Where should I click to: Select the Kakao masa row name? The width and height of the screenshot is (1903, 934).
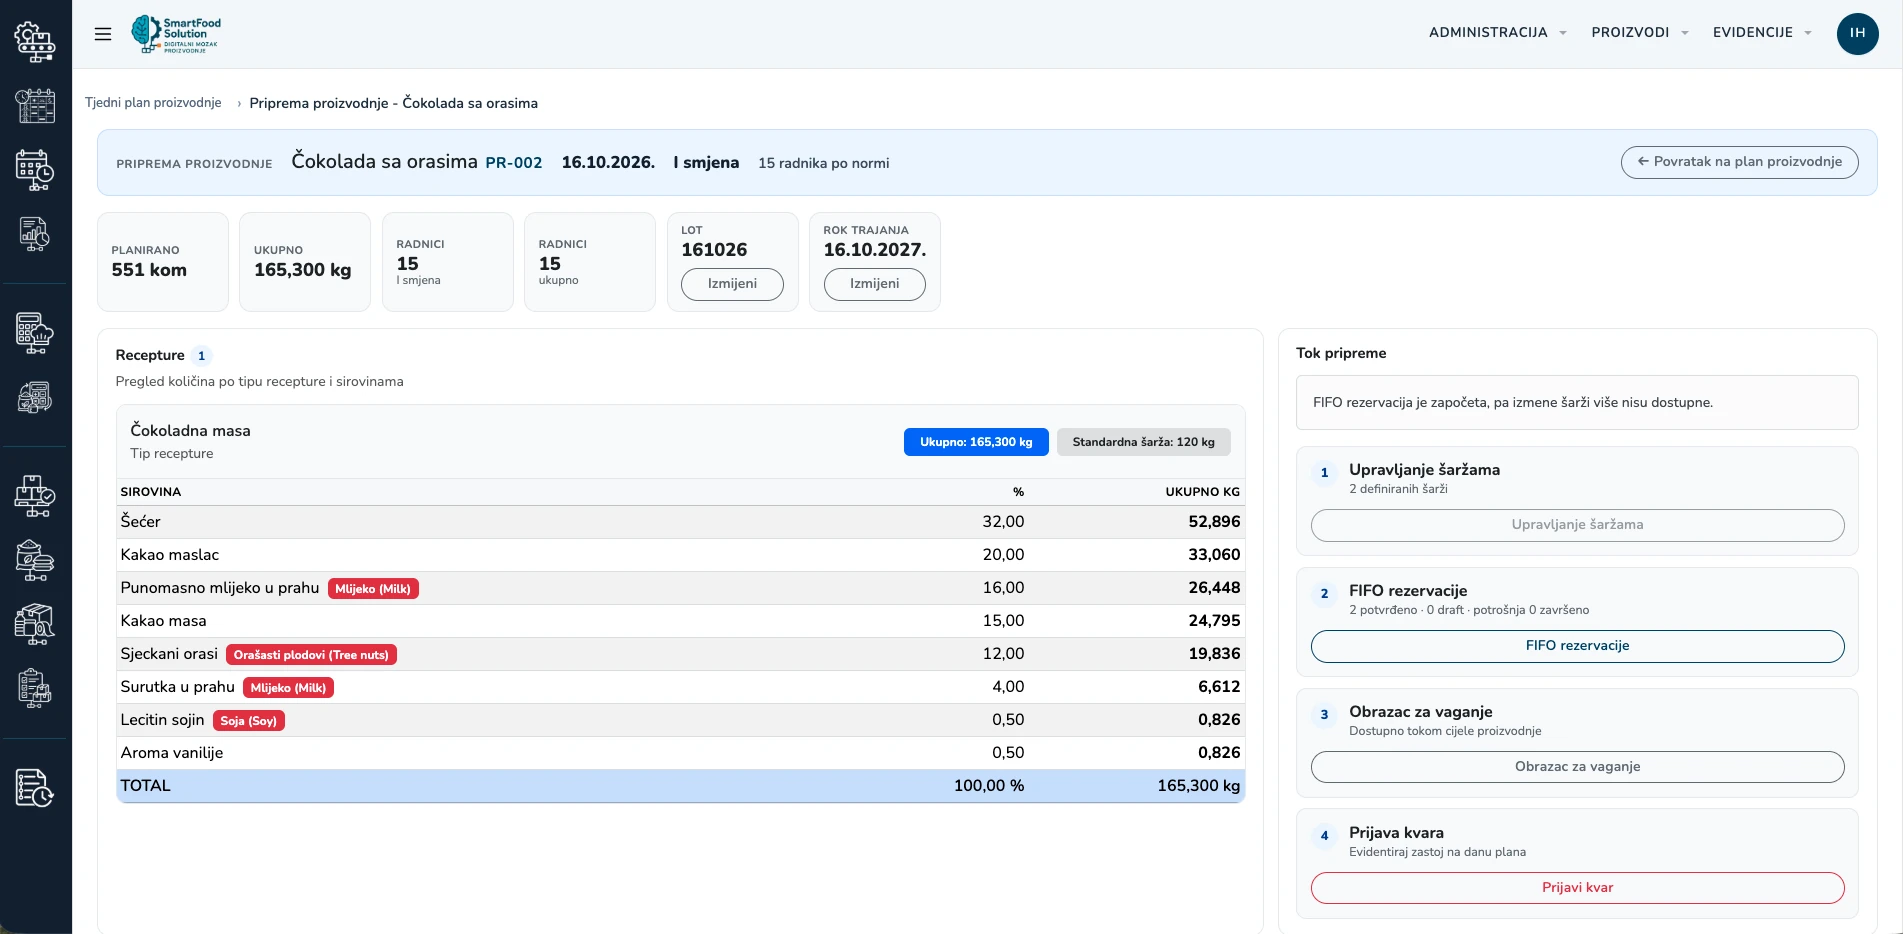[x=163, y=621]
